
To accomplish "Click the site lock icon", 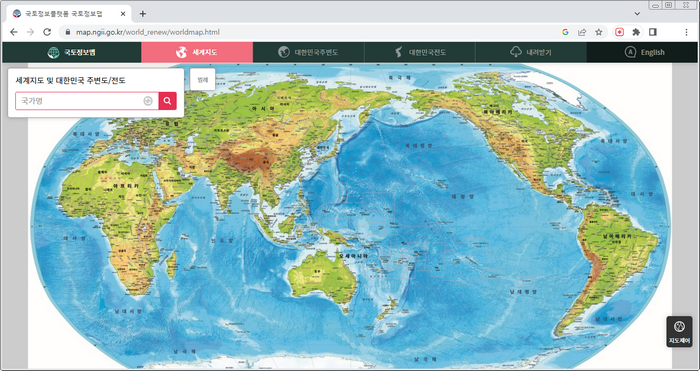I will pos(68,32).
